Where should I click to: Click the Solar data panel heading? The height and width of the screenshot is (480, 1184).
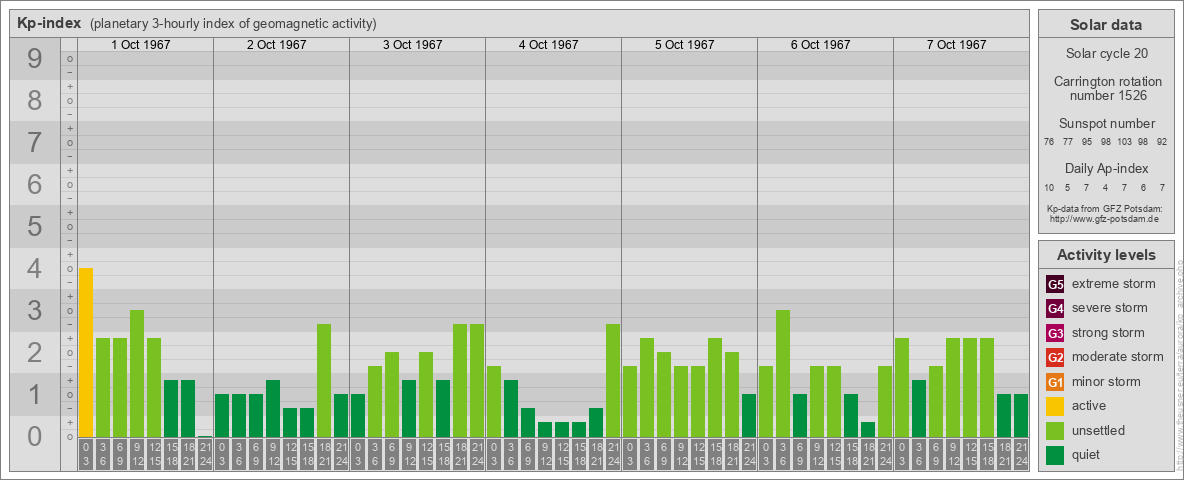tap(1106, 25)
